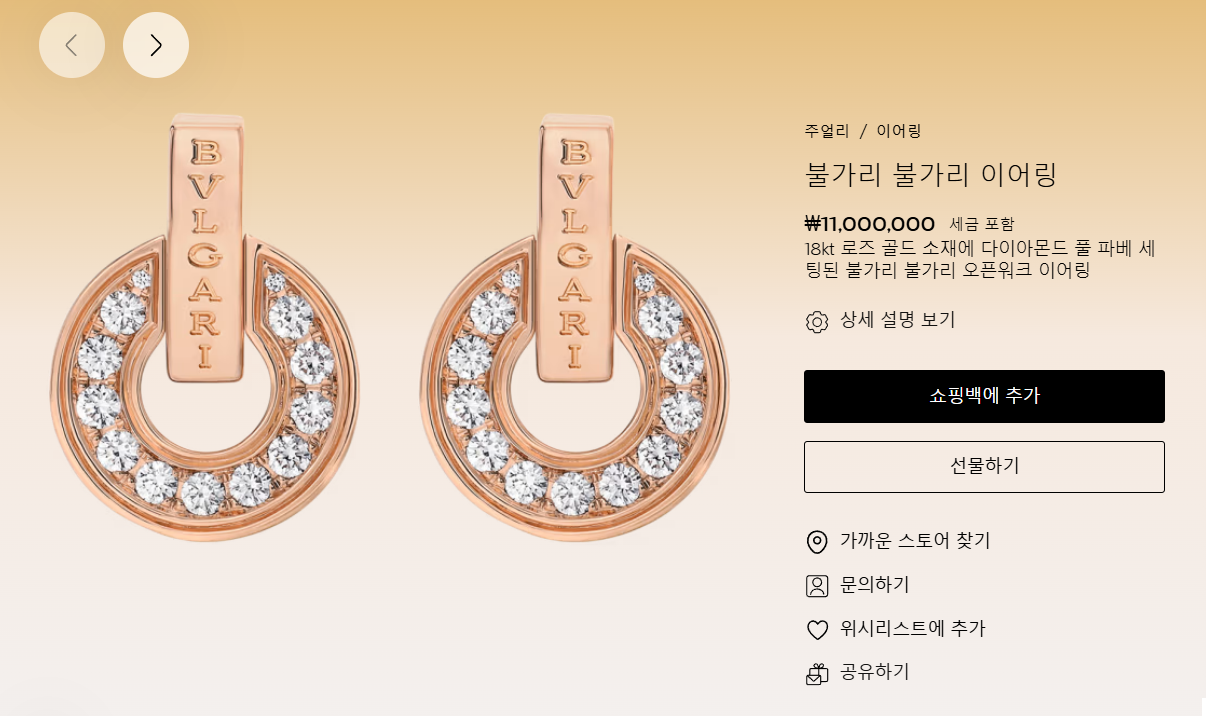1206x716 pixels.
Task: Select the 문의하기 inquiry link
Action: [875, 585]
